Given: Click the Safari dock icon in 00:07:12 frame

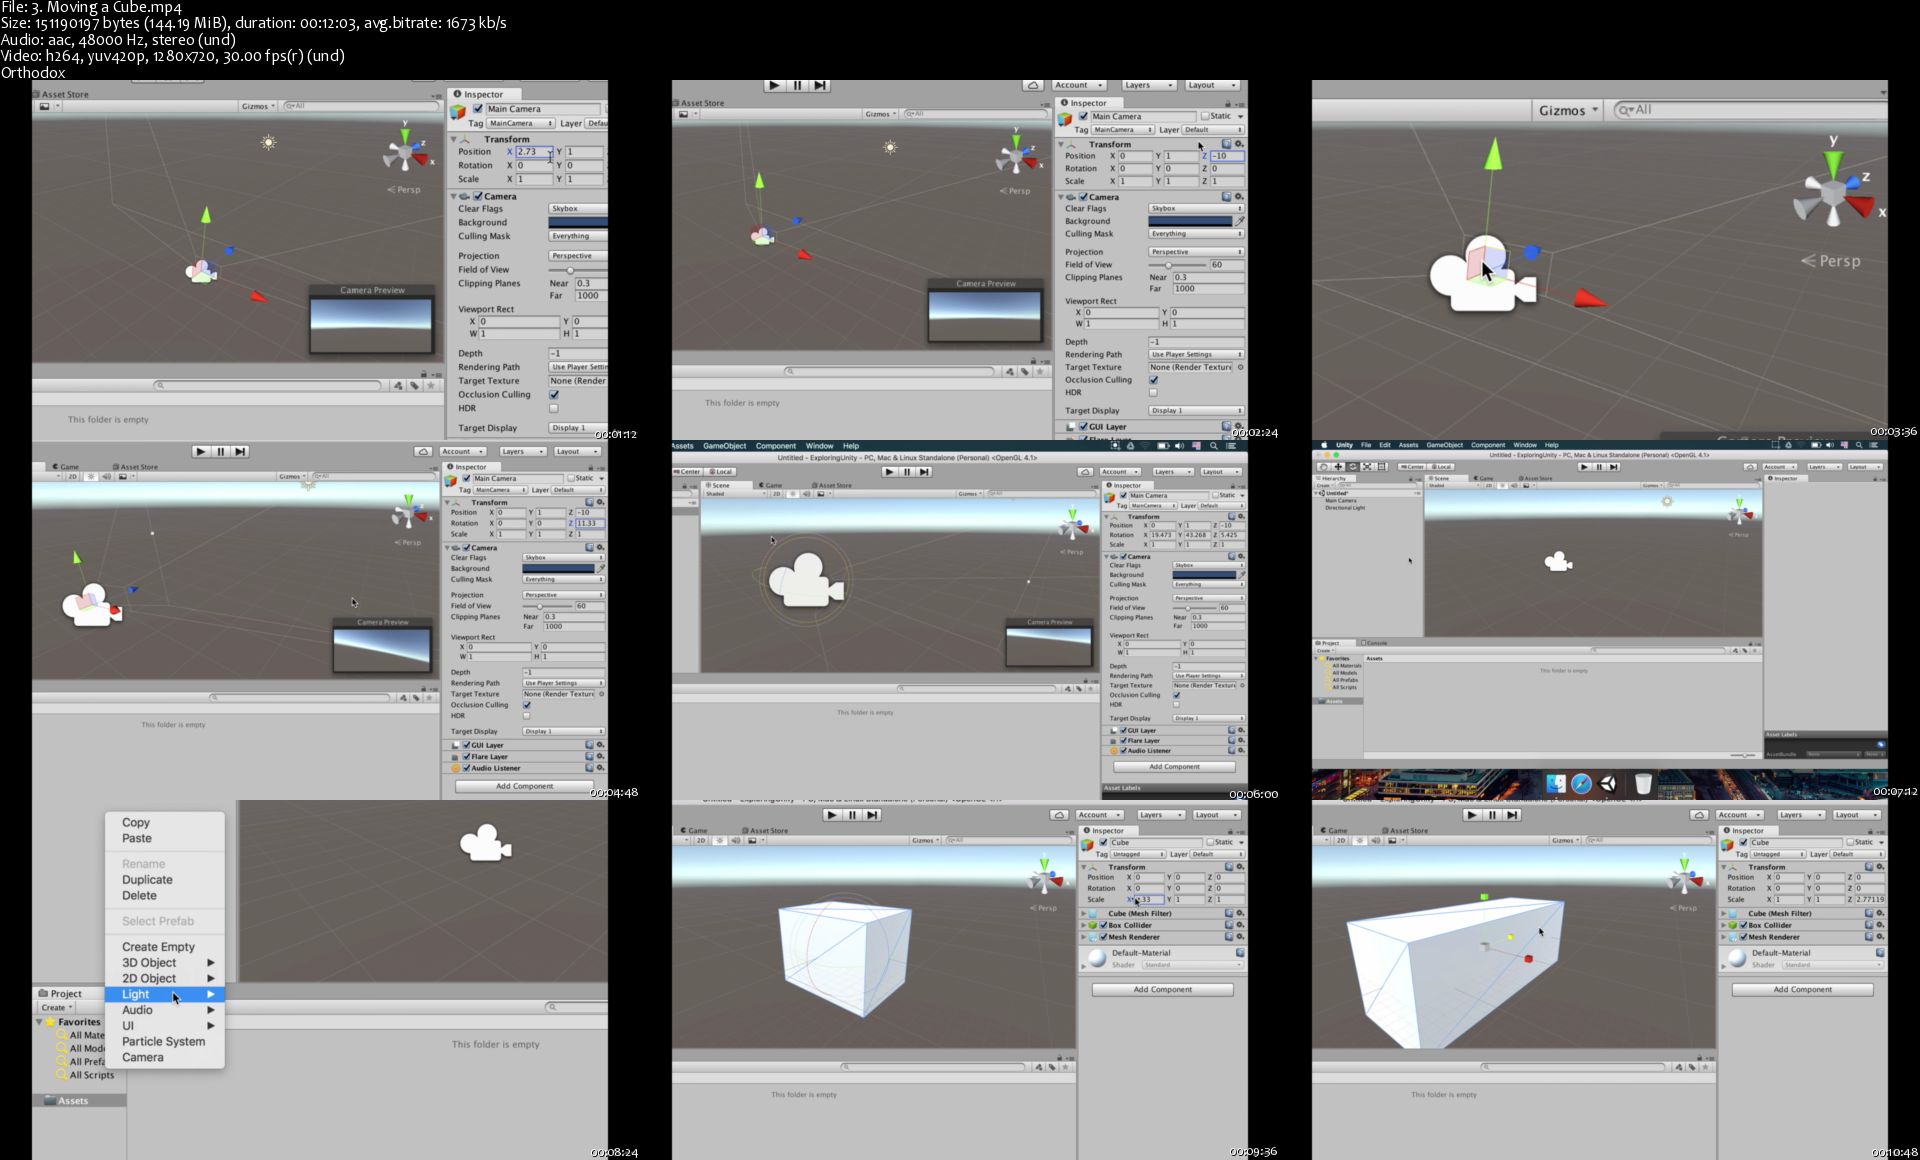Looking at the screenshot, I should tap(1581, 784).
